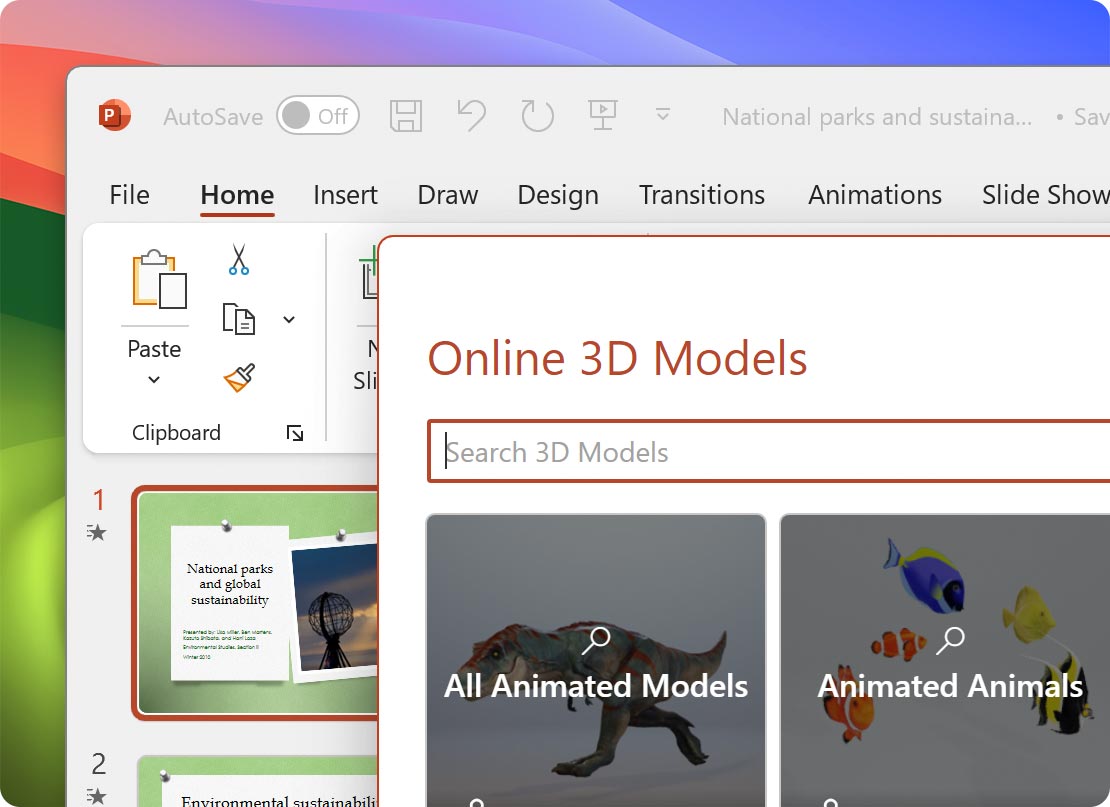This screenshot has width=1110, height=807.
Task: Click the Redo arrow icon
Action: coord(537,116)
